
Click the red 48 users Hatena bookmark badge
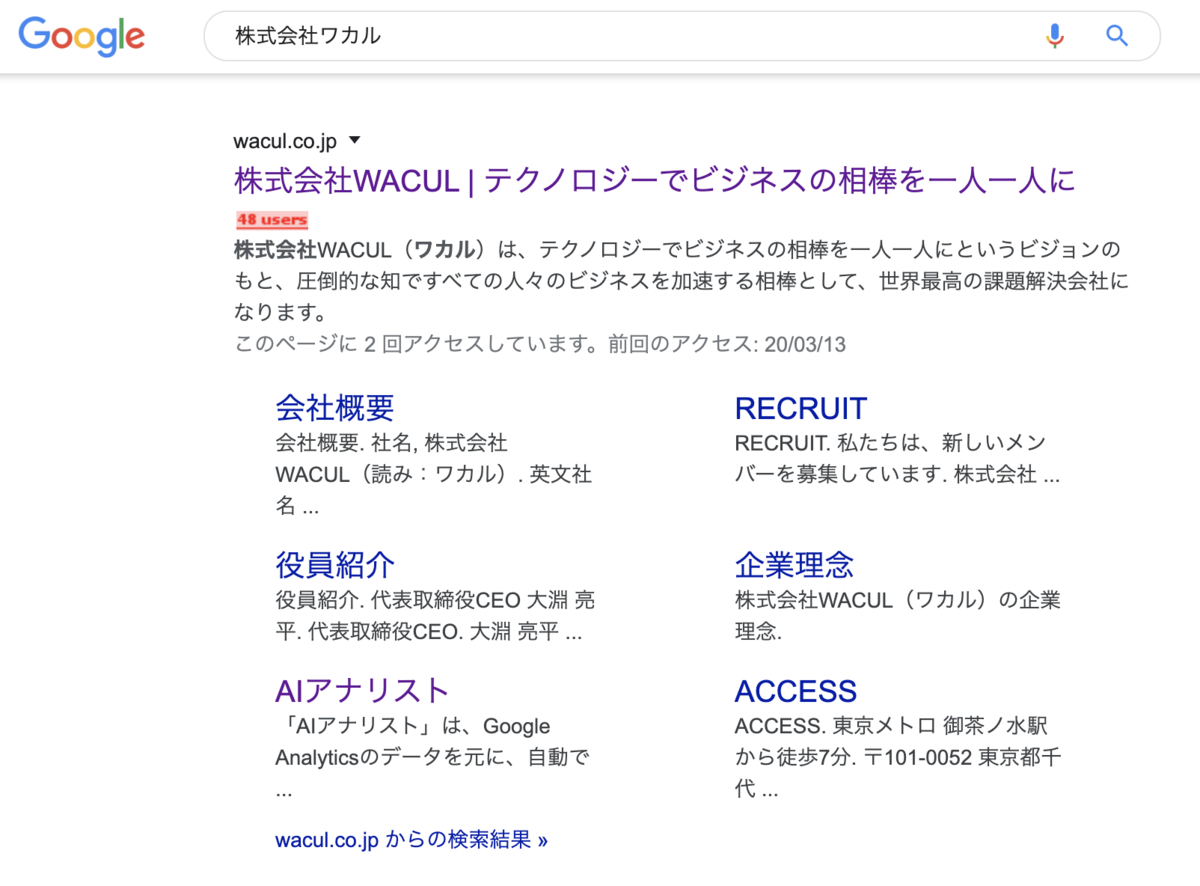(x=271, y=219)
